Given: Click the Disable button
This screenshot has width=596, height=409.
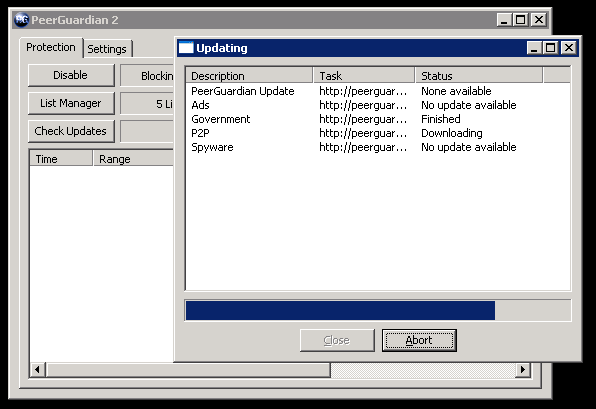Looking at the screenshot, I should pyautogui.click(x=71, y=75).
